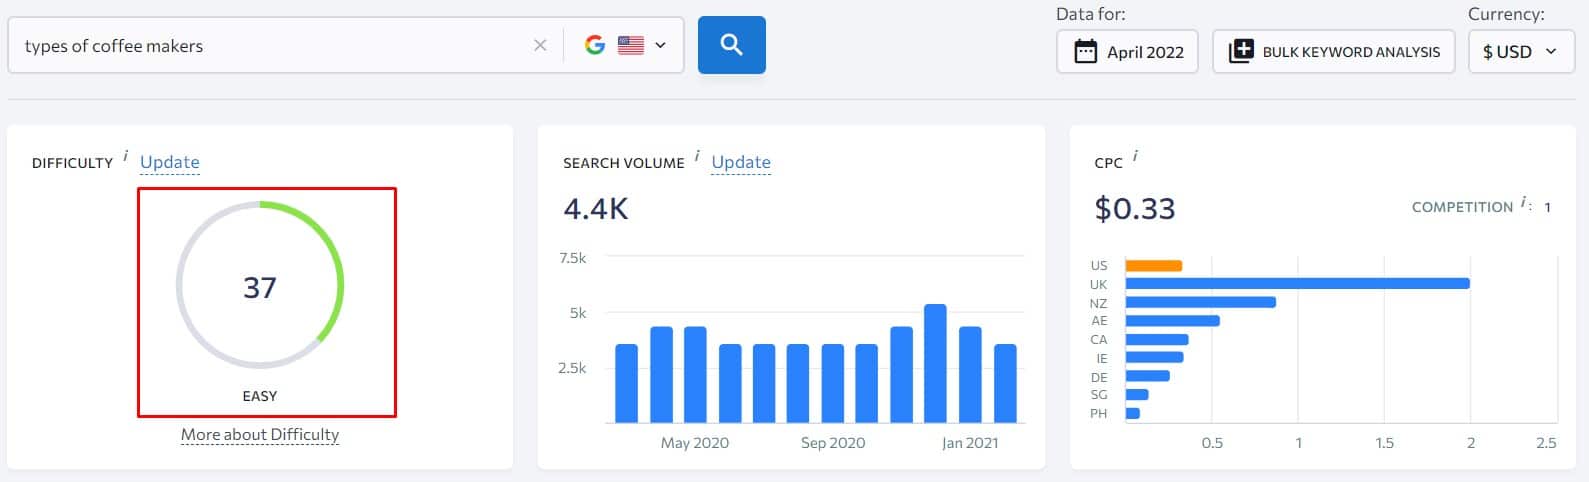Click the 4.4K search volume value
1589x482 pixels.
pyautogui.click(x=596, y=209)
